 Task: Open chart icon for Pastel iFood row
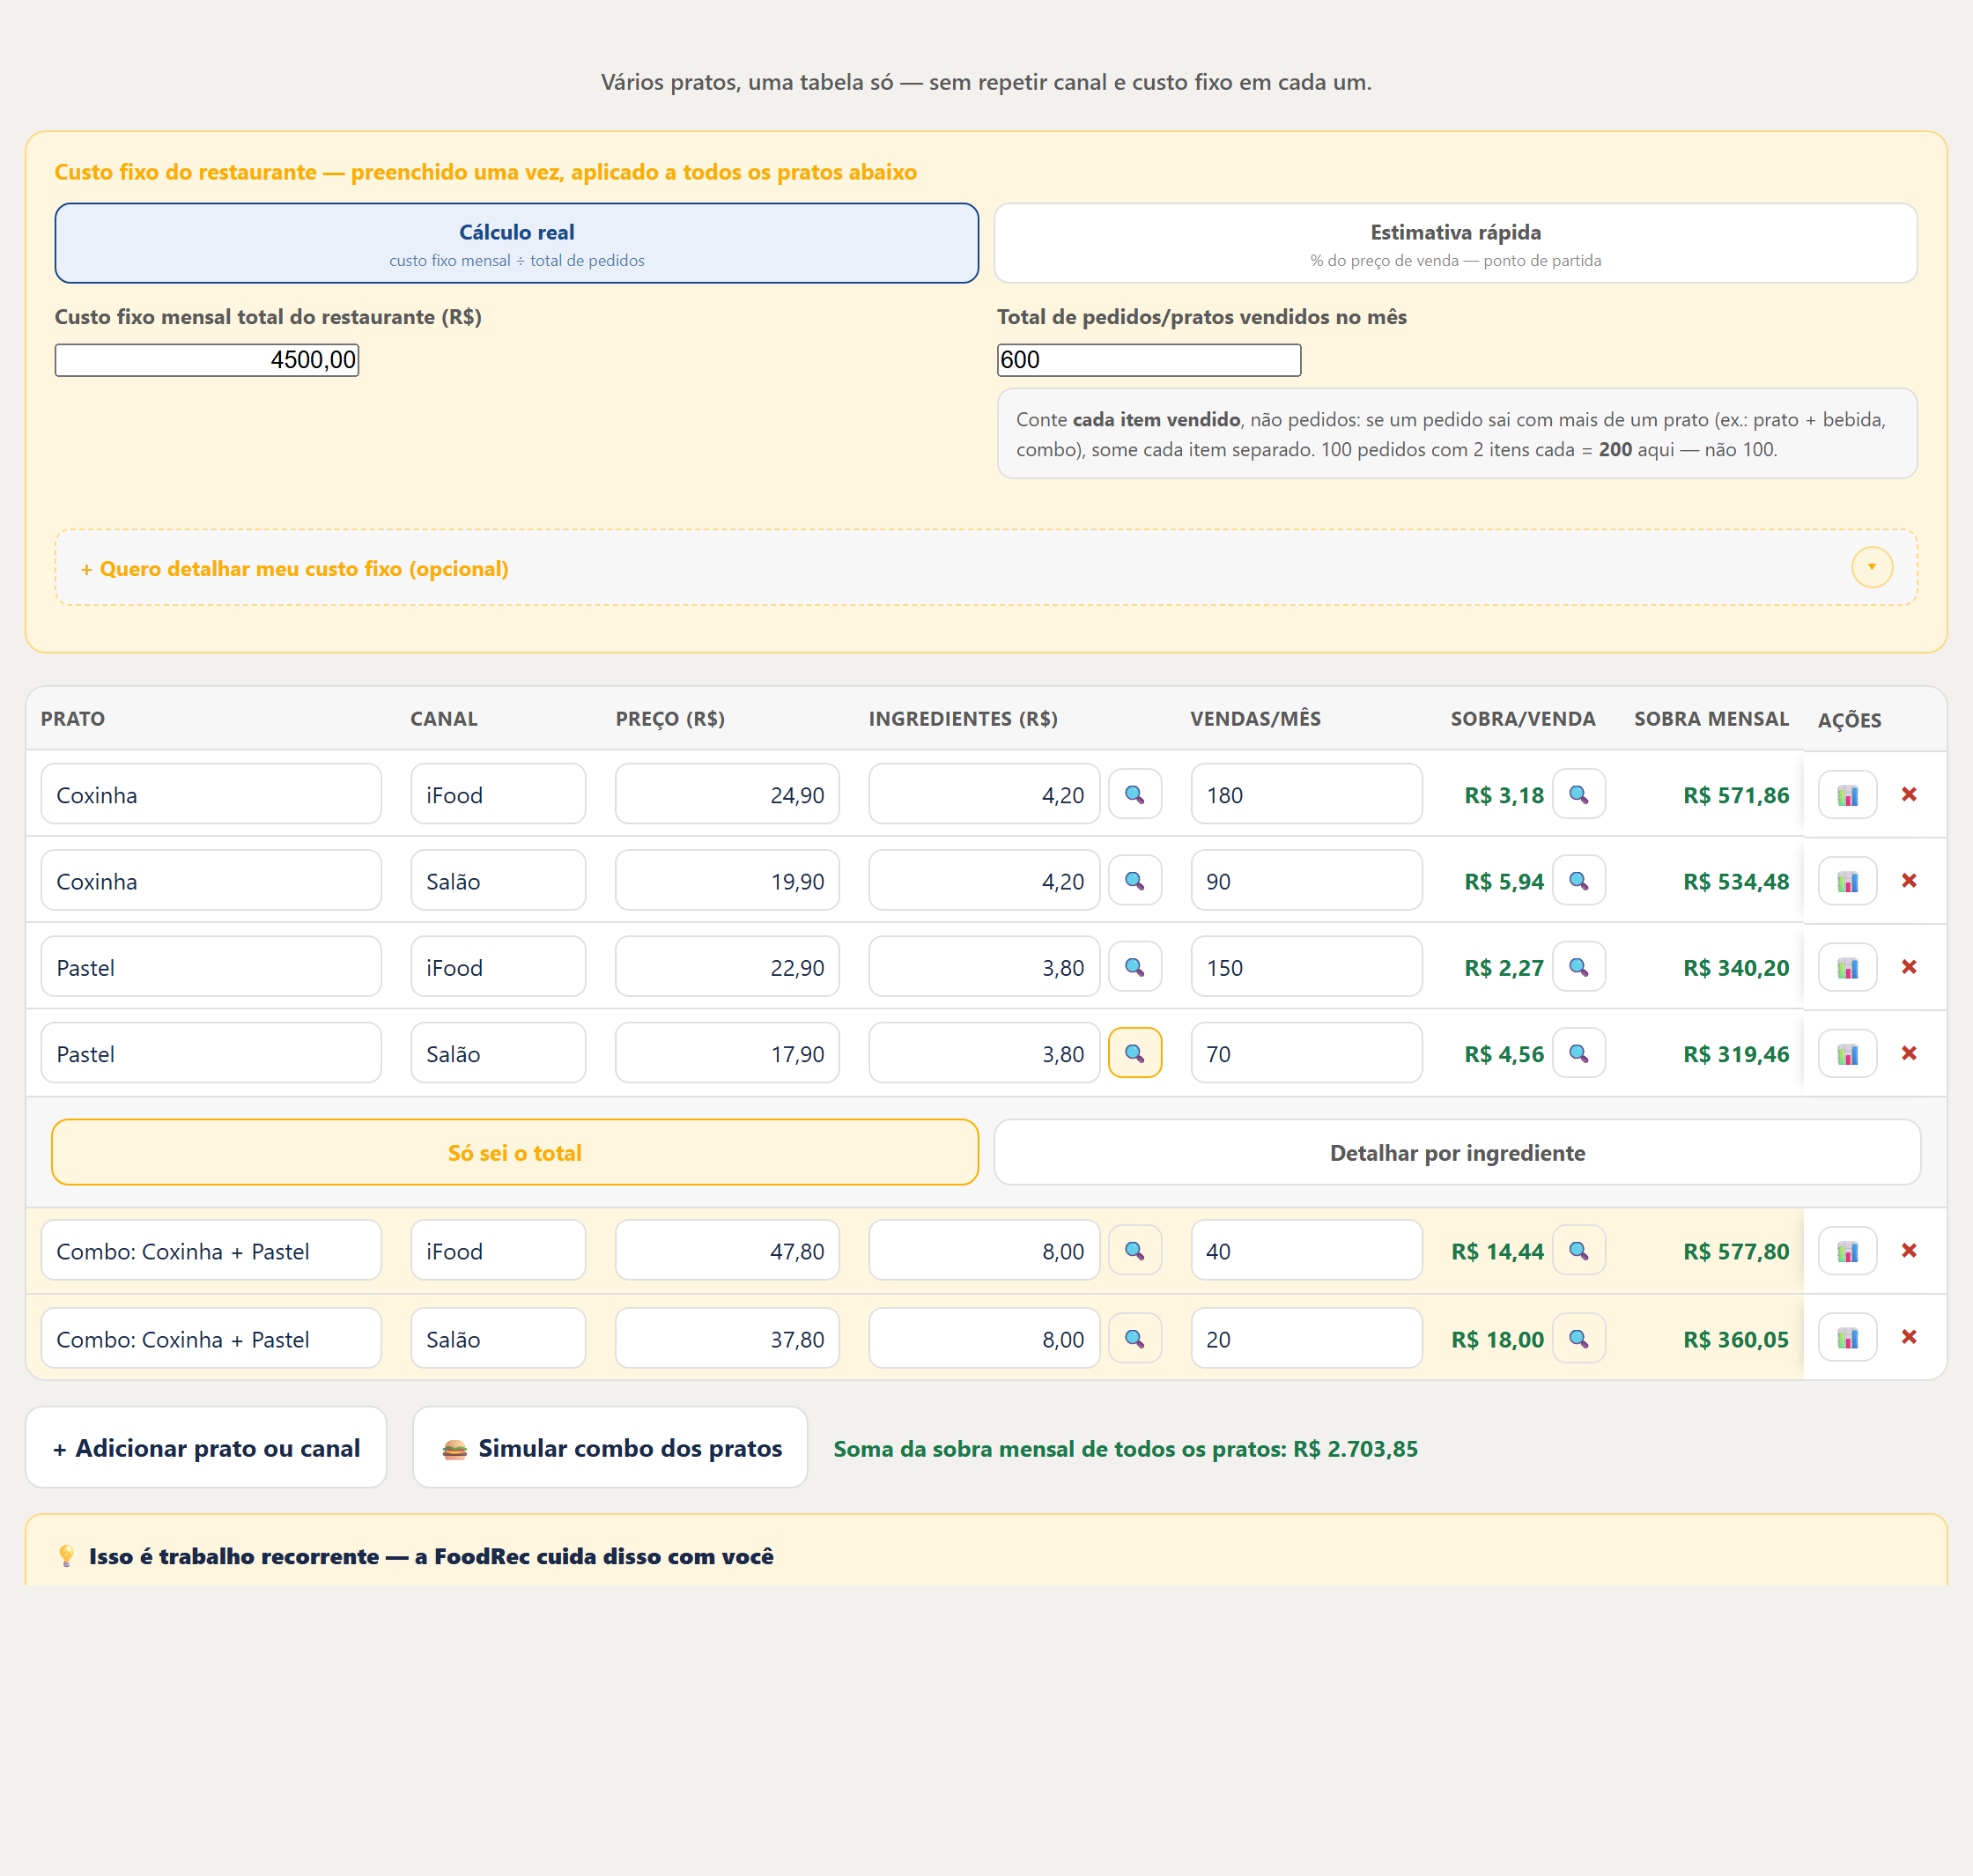(1847, 968)
